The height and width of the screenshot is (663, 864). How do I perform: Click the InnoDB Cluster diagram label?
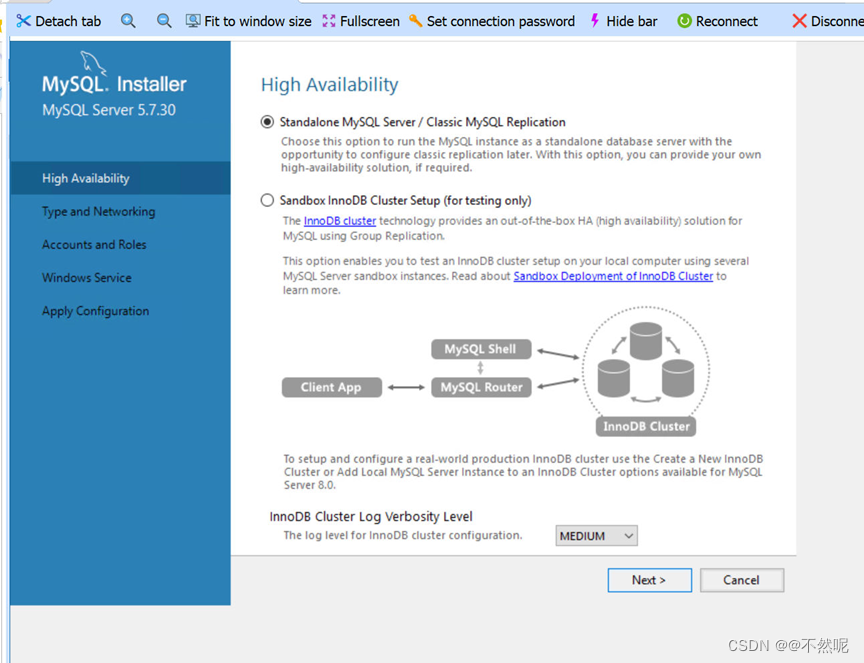pos(646,427)
